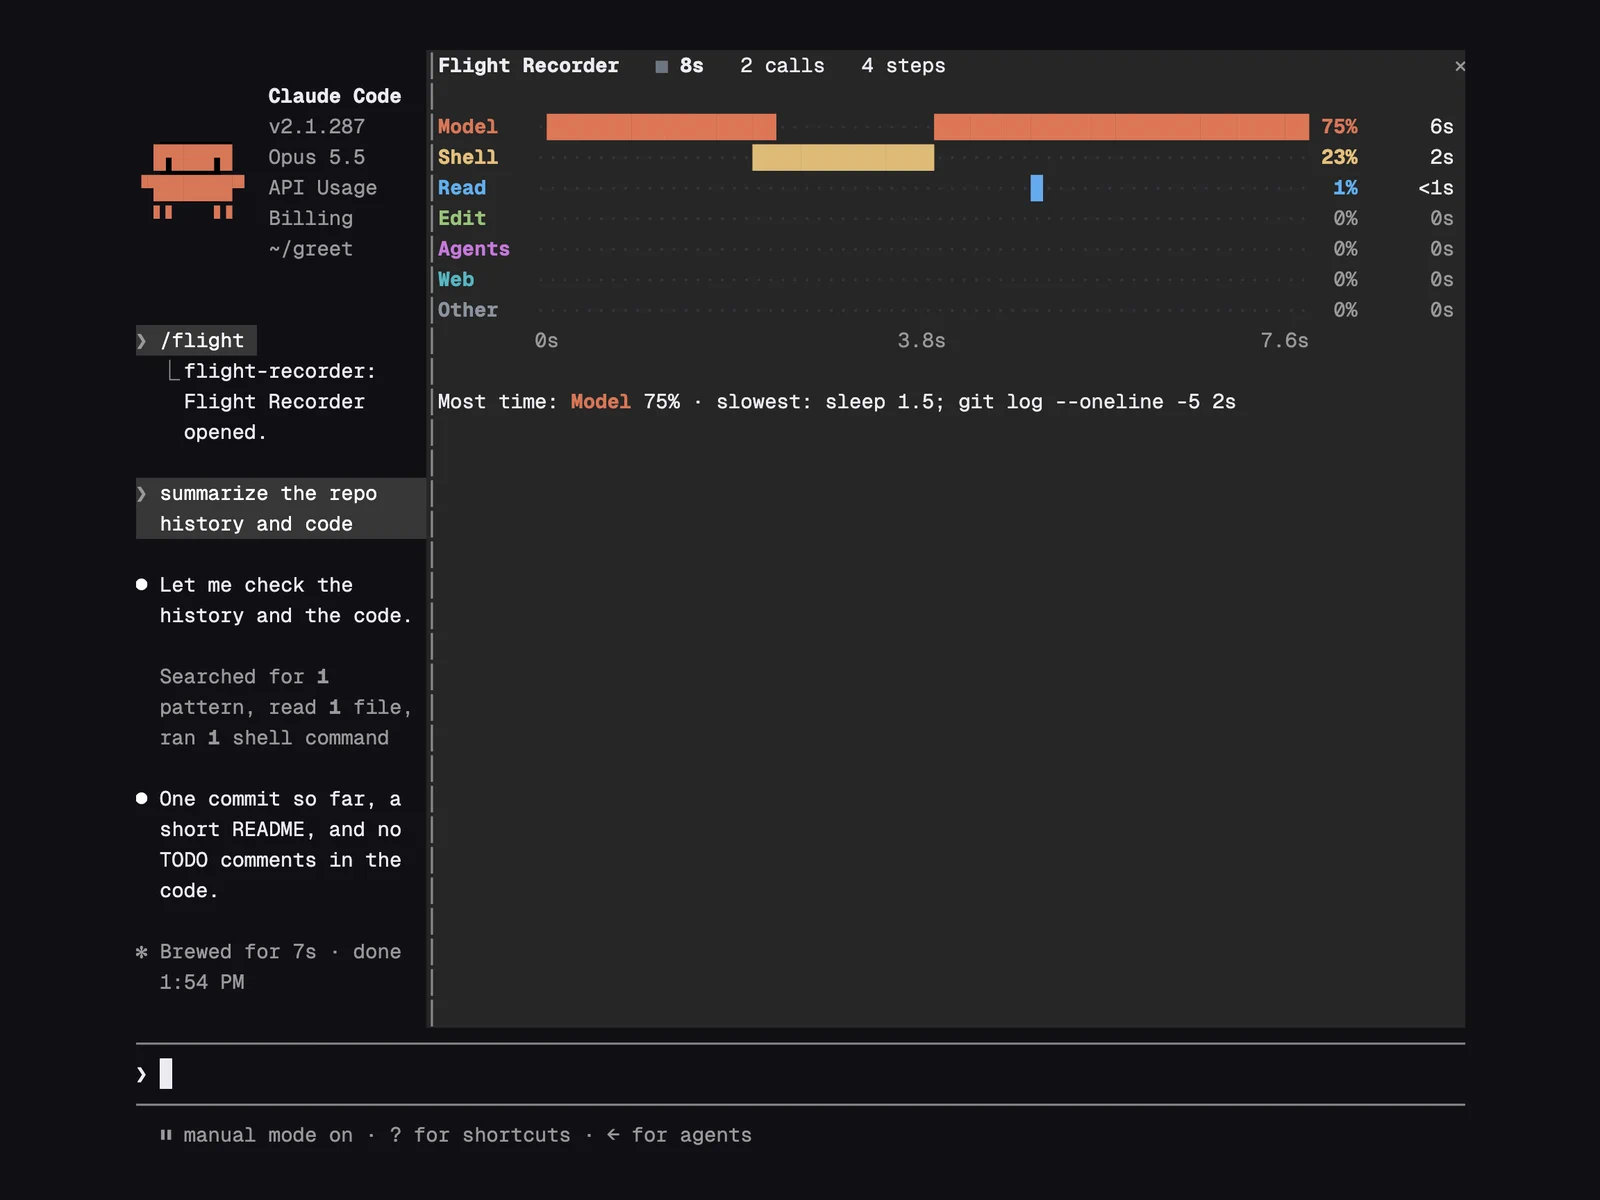Click the stop square icon before 8s

[x=661, y=66]
